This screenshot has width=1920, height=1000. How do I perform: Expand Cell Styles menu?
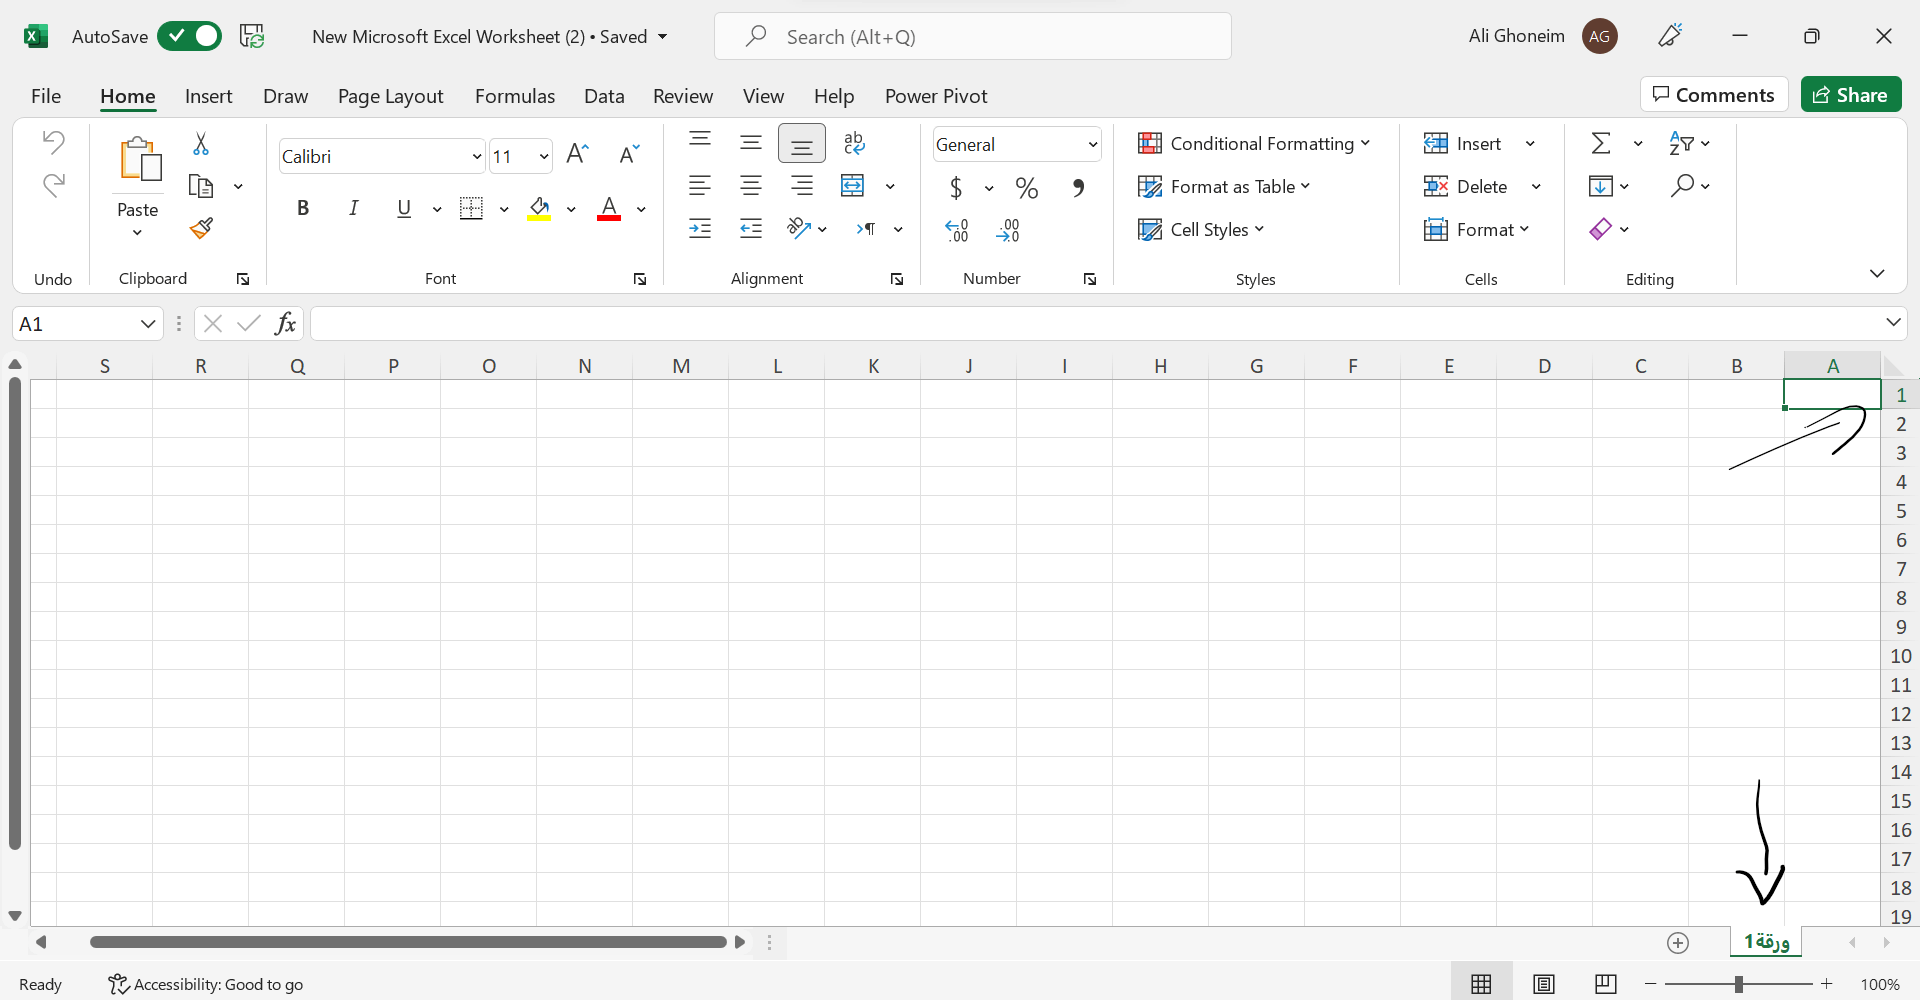click(x=1201, y=229)
